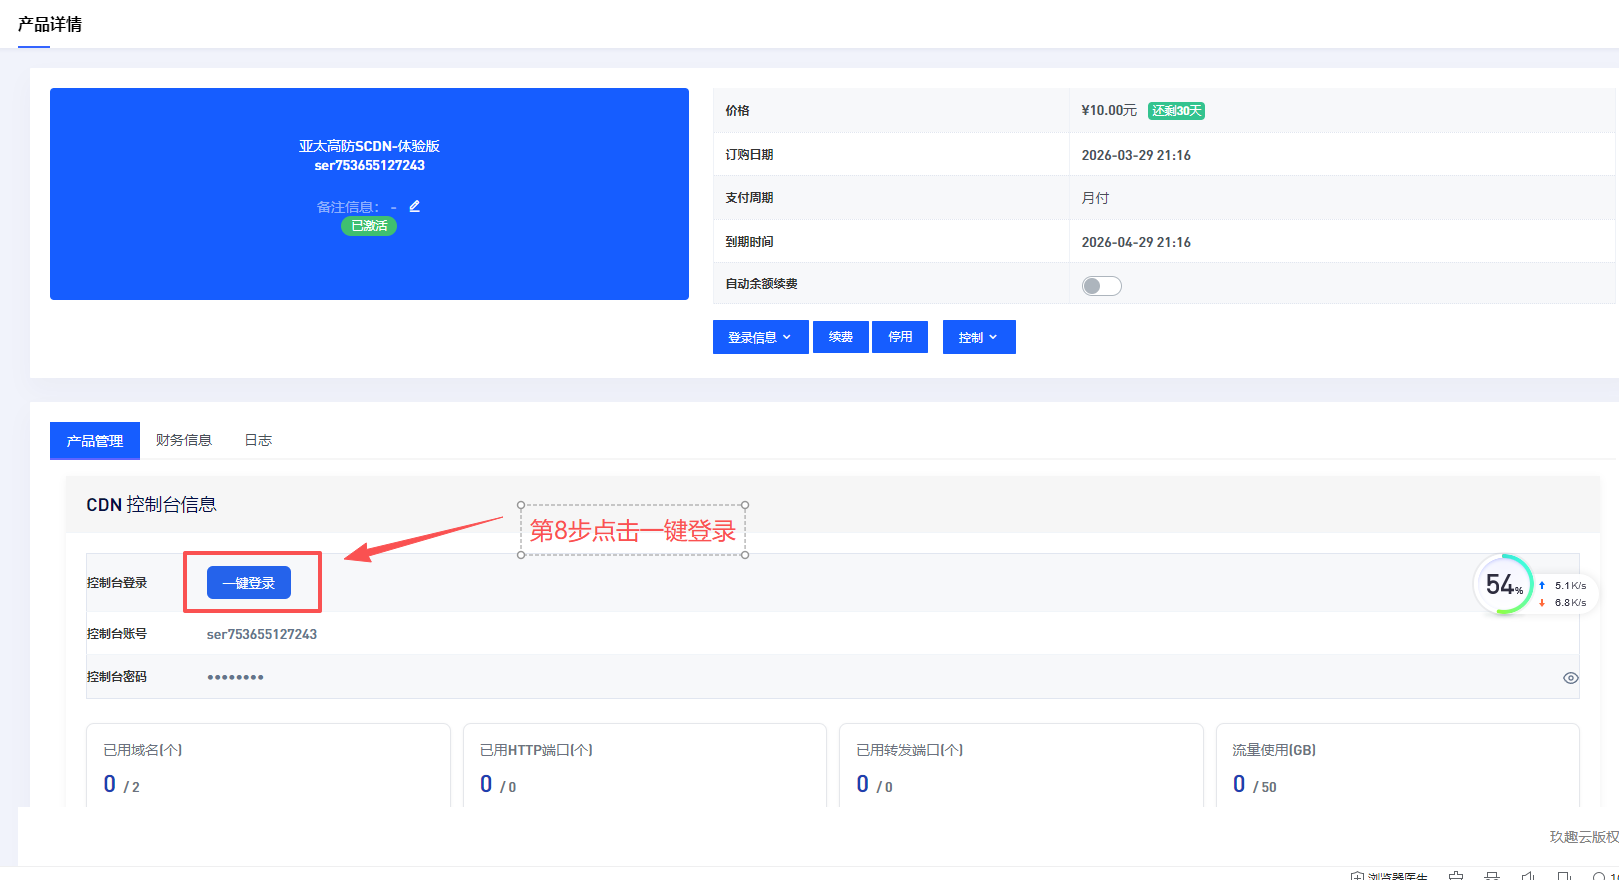The width and height of the screenshot is (1619, 880).
Task: Click the 已用域名 usage card
Action: (268, 765)
